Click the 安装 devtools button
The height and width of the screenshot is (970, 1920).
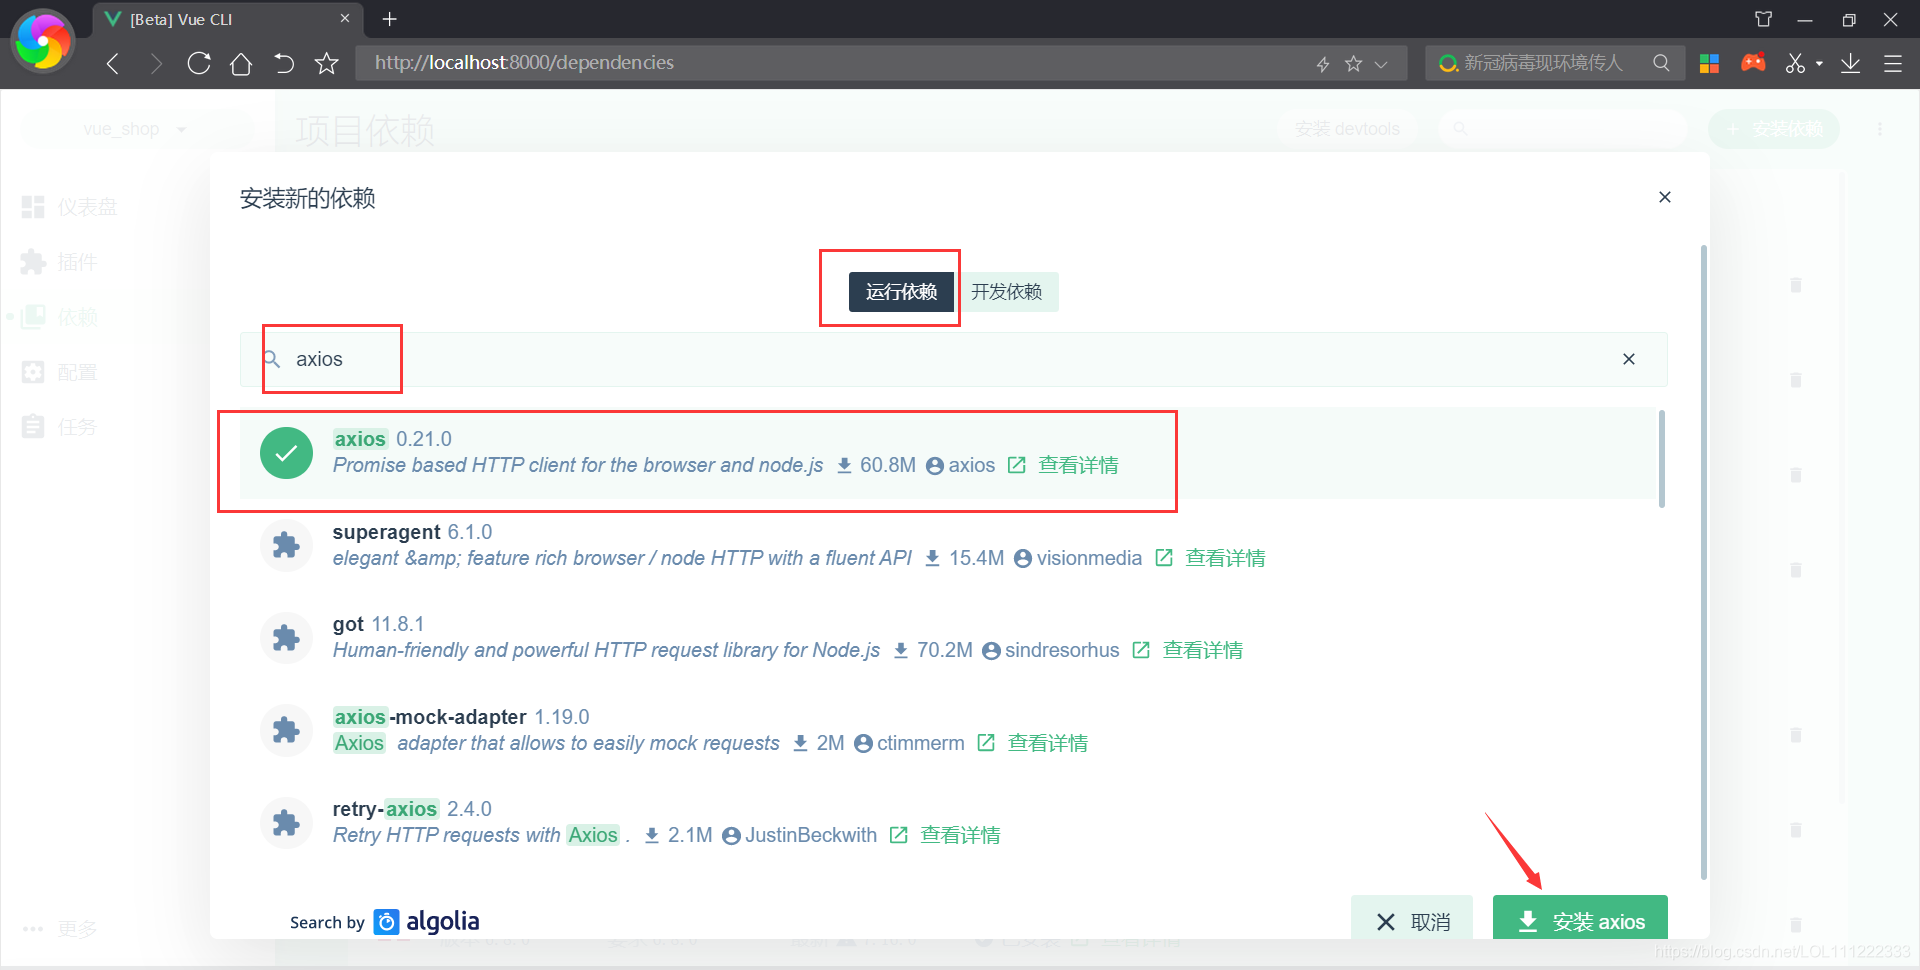(x=1347, y=129)
